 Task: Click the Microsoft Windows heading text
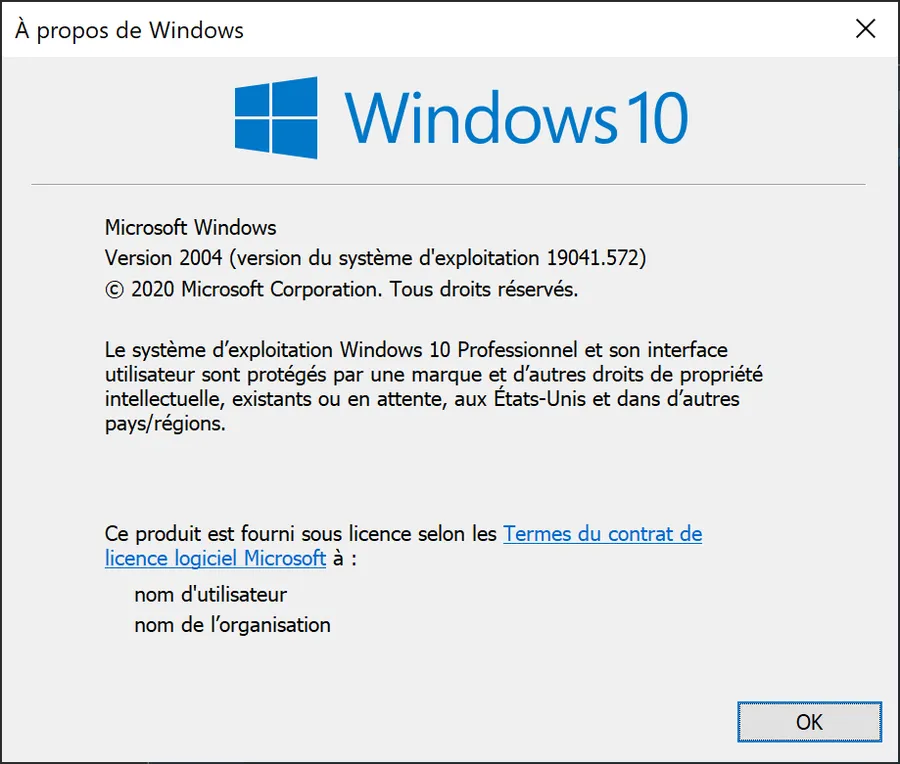[x=191, y=228]
